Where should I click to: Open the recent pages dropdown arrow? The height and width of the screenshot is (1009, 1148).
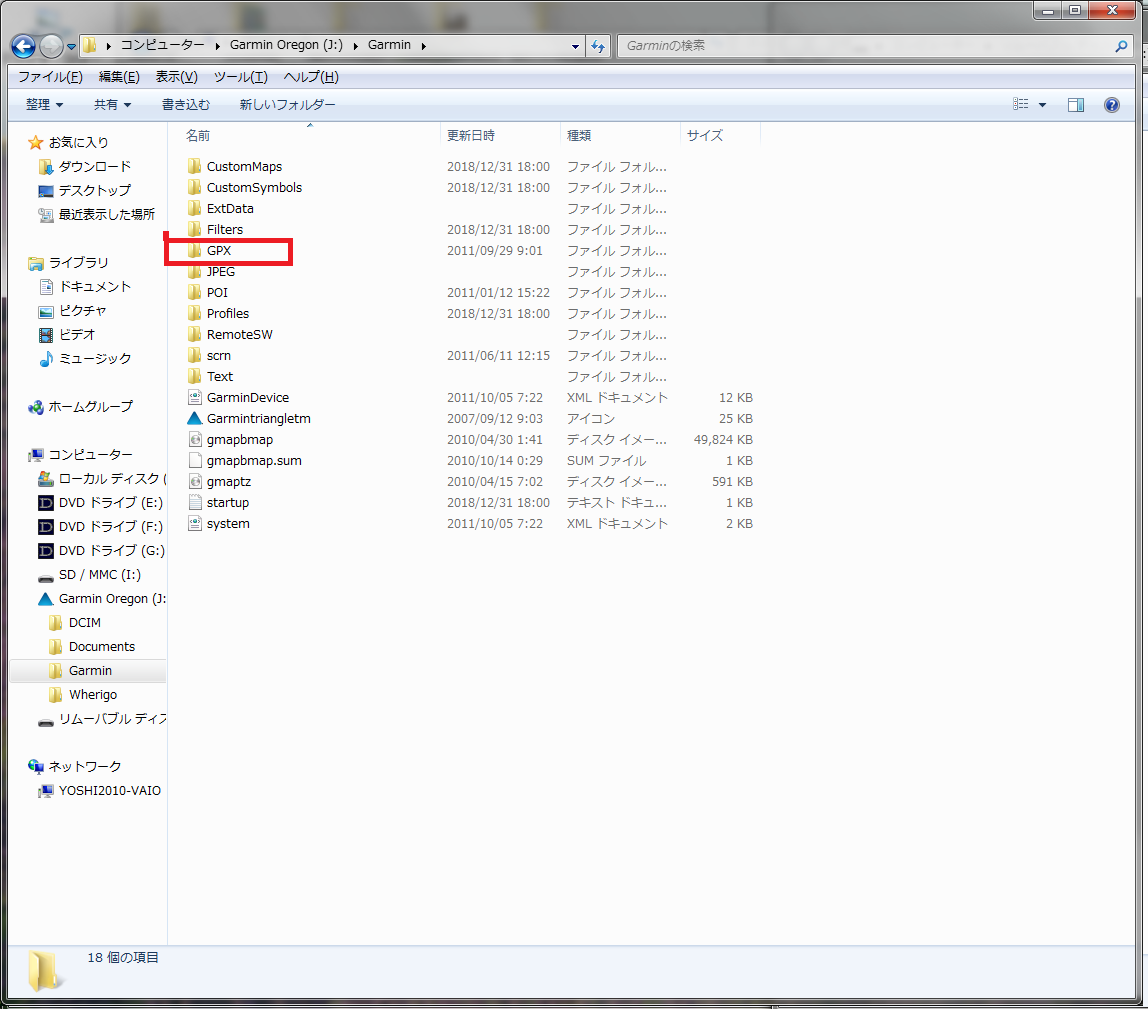(71, 46)
